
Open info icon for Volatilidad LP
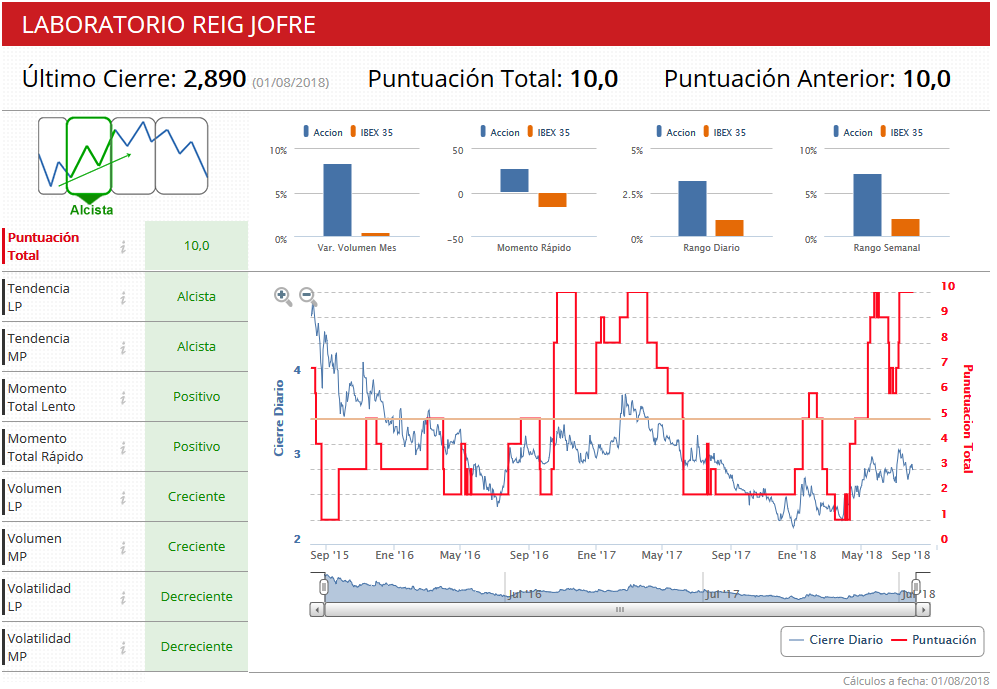click(123, 598)
